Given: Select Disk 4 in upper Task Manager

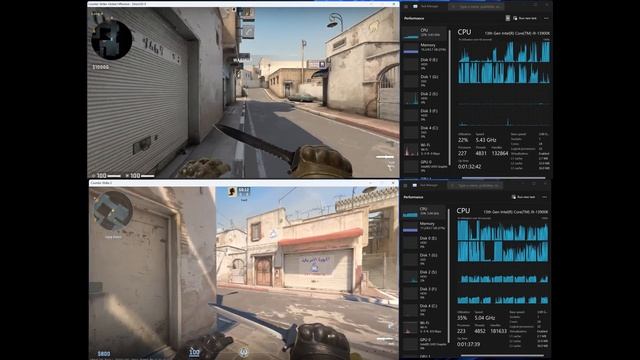Looking at the screenshot, I should point(424,132).
